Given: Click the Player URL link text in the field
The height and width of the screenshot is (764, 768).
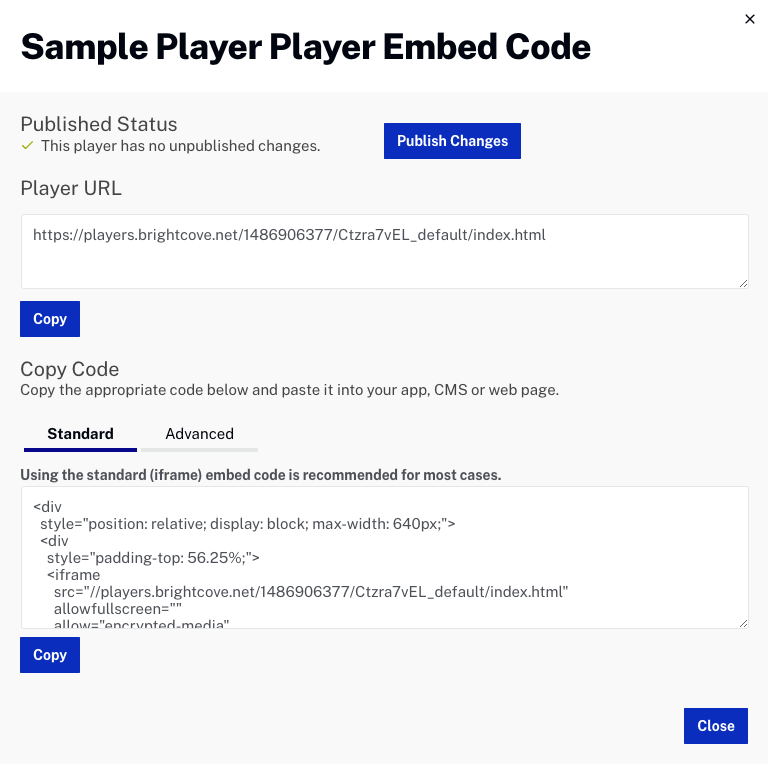Looking at the screenshot, I should [x=289, y=236].
